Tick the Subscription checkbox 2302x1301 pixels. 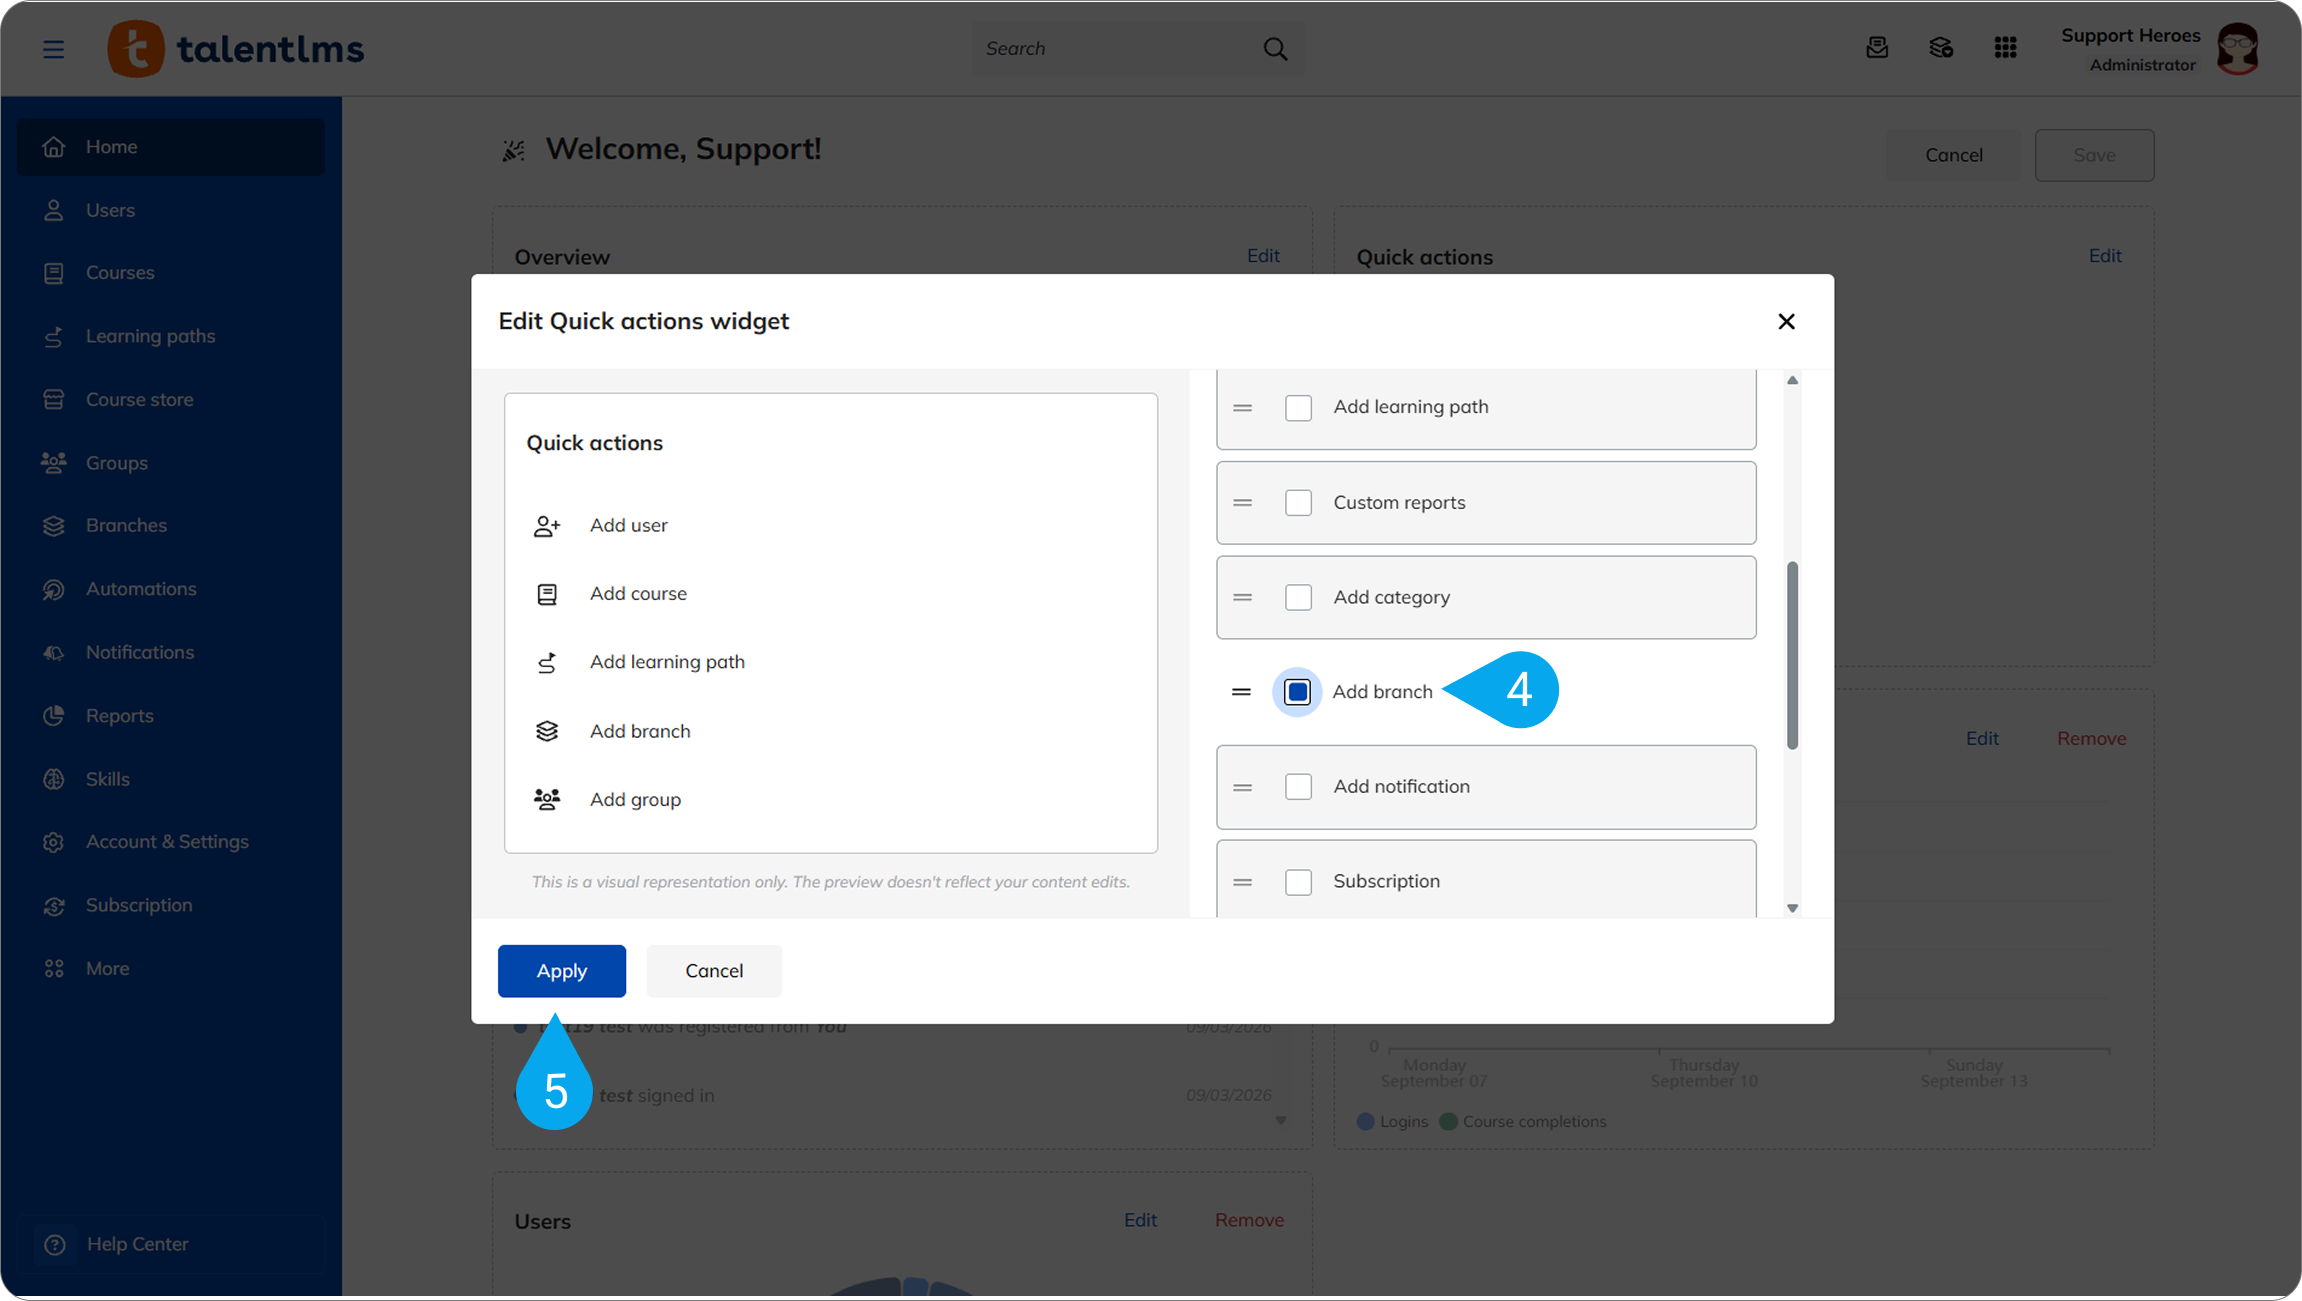[x=1298, y=882]
